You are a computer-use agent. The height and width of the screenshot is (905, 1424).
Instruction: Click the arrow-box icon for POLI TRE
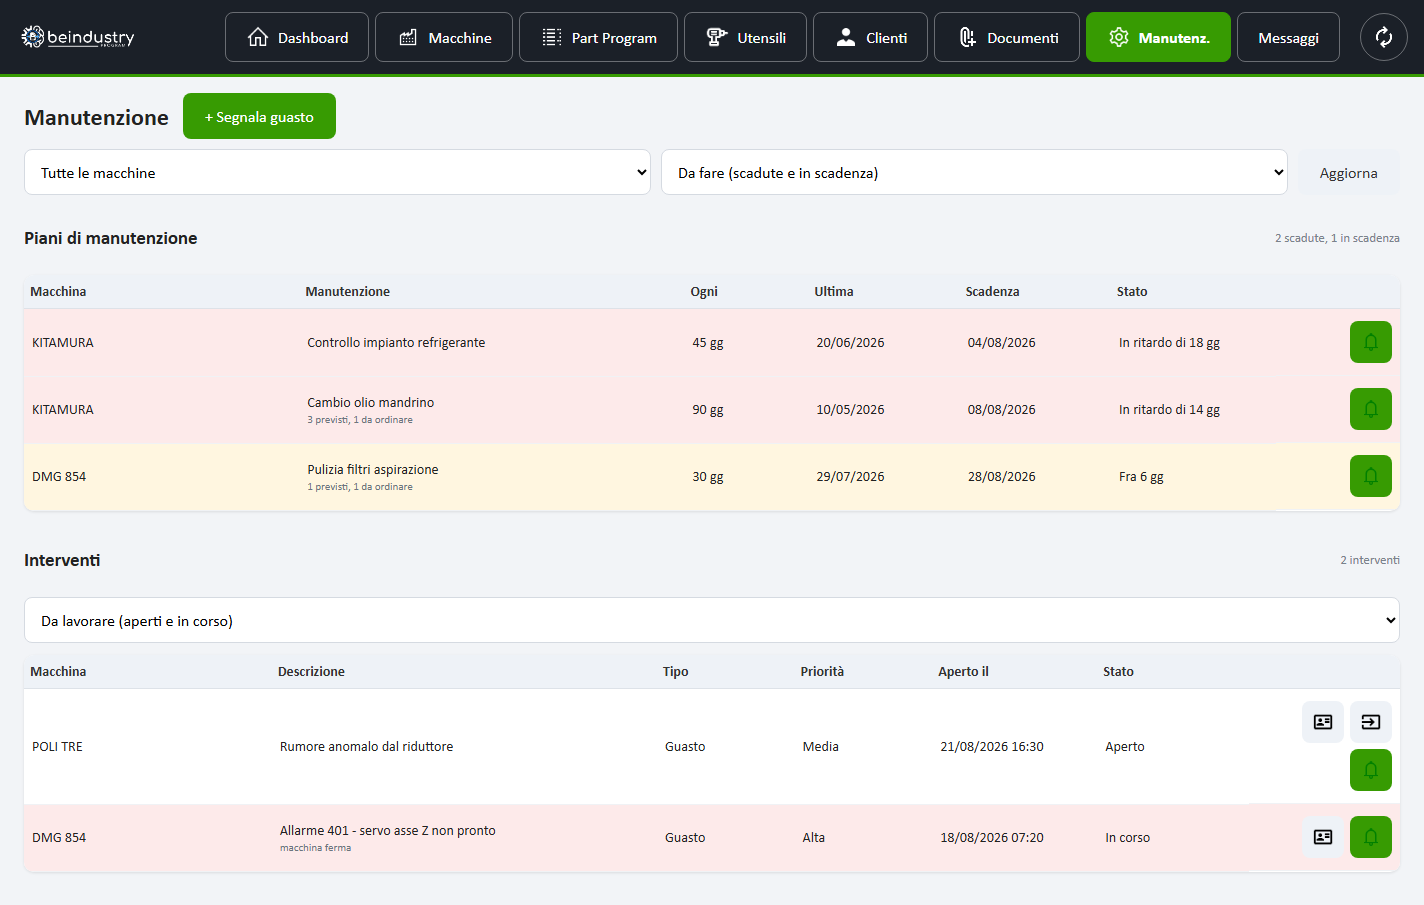pos(1371,722)
